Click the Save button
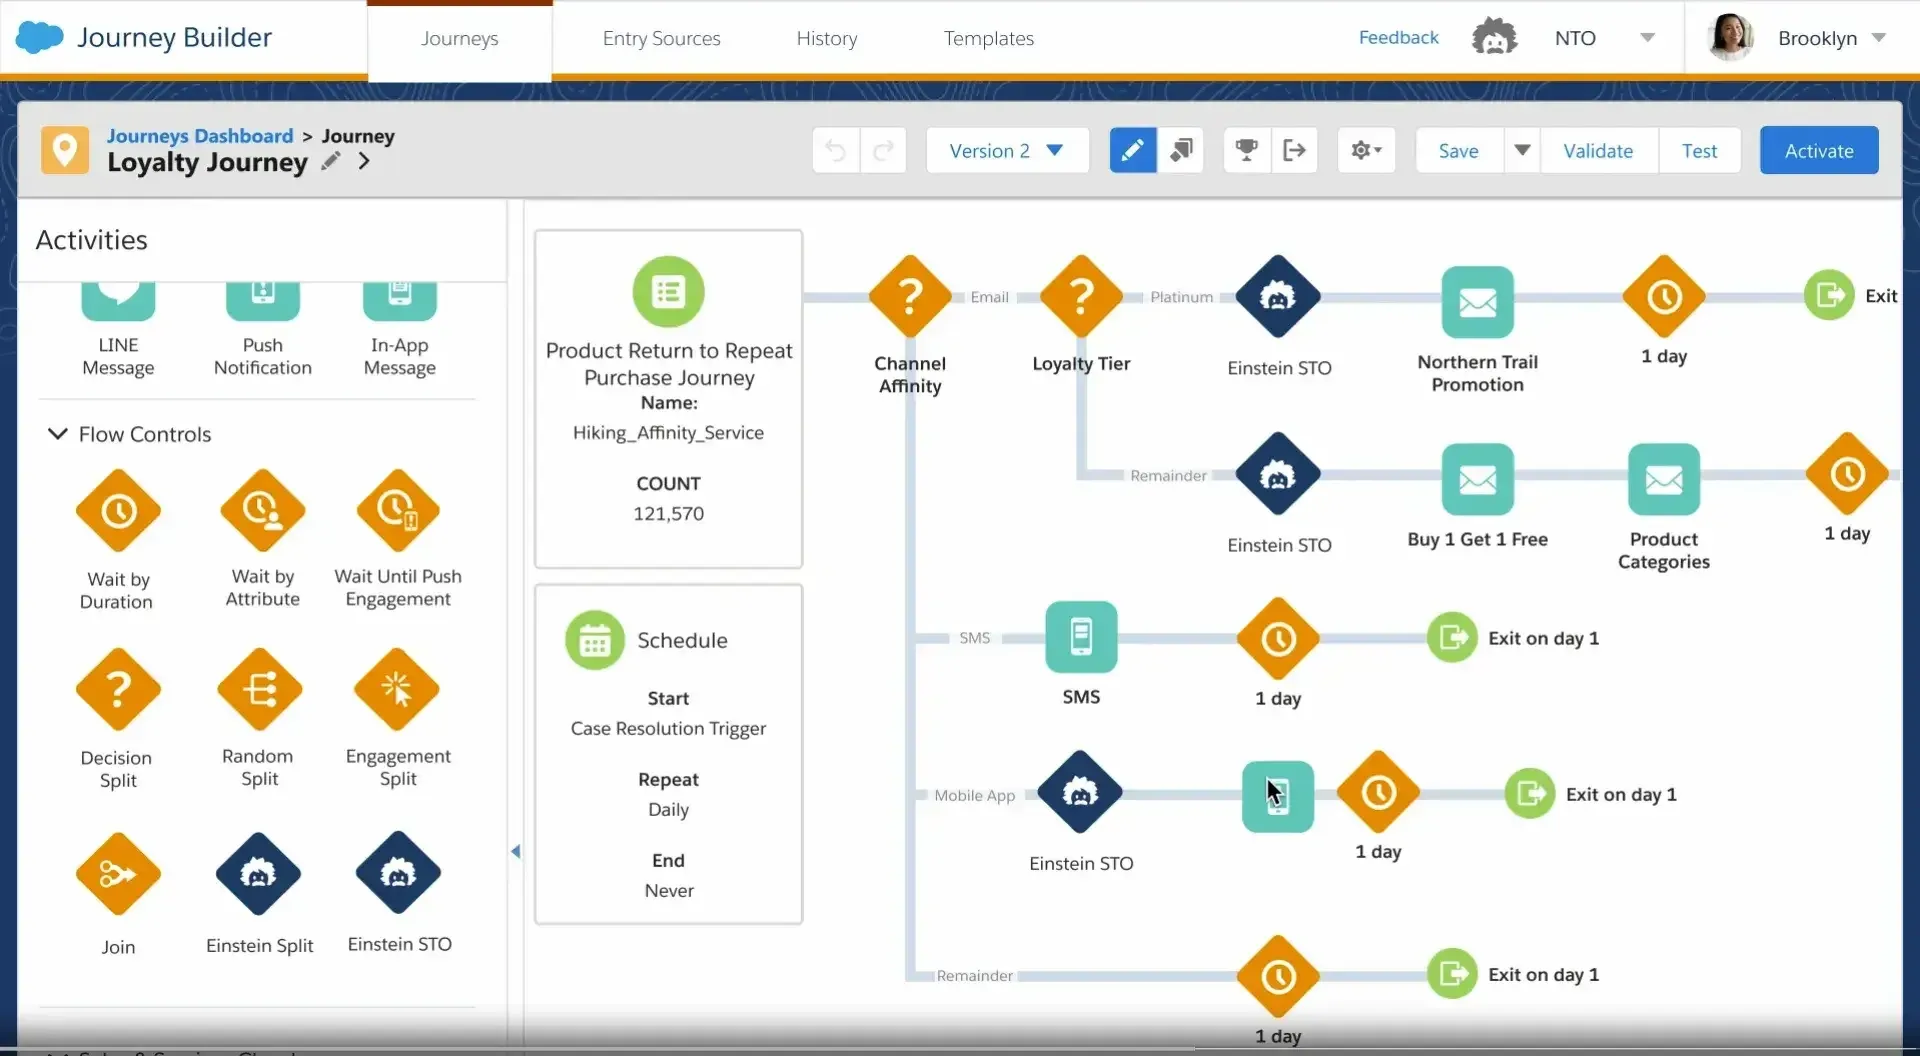Image resolution: width=1920 pixels, height=1056 pixels. point(1459,150)
